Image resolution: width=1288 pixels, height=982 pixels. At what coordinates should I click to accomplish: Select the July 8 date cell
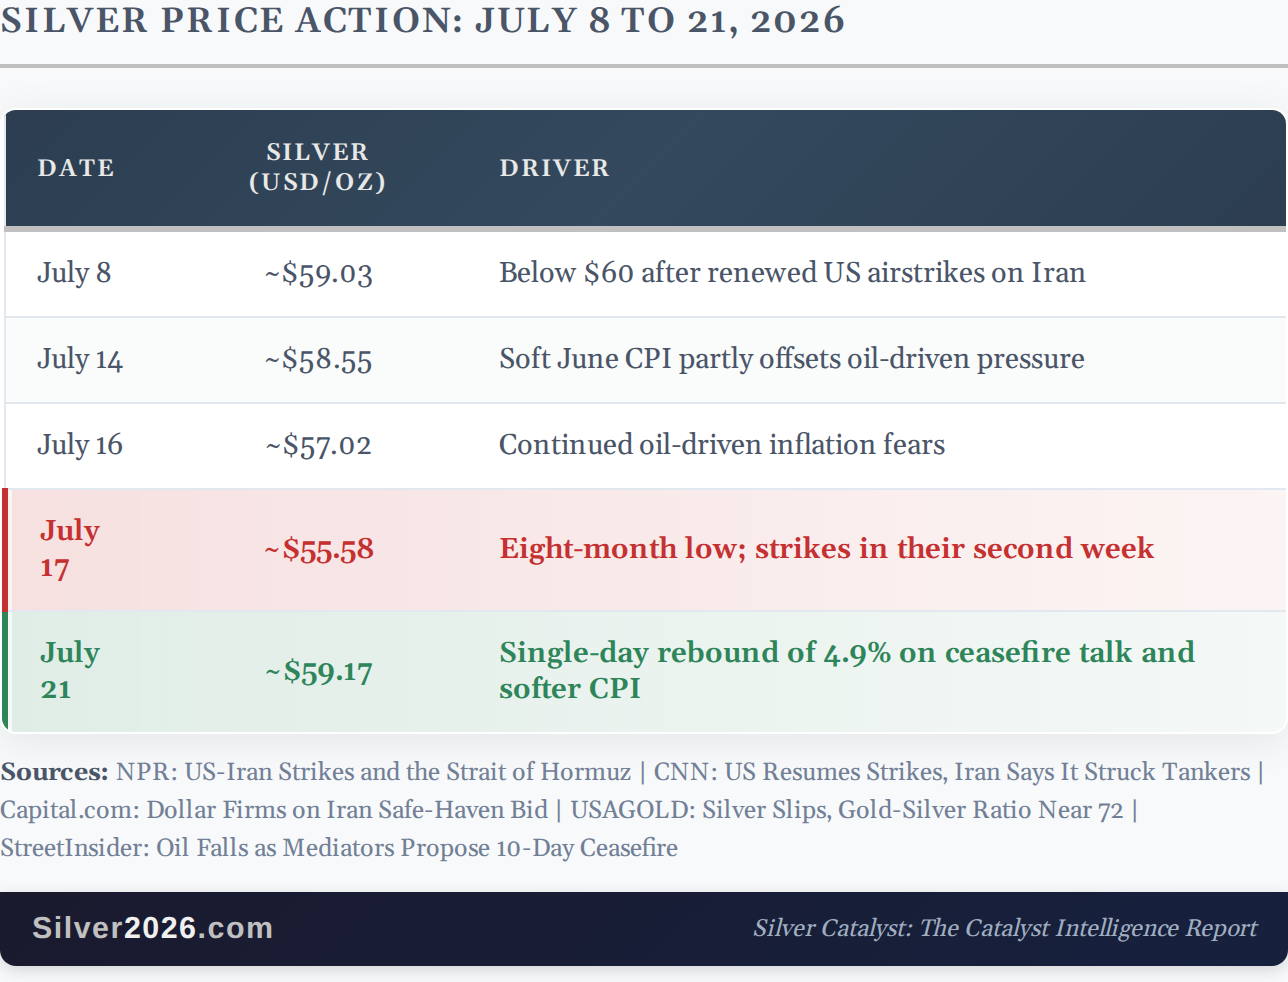[74, 273]
